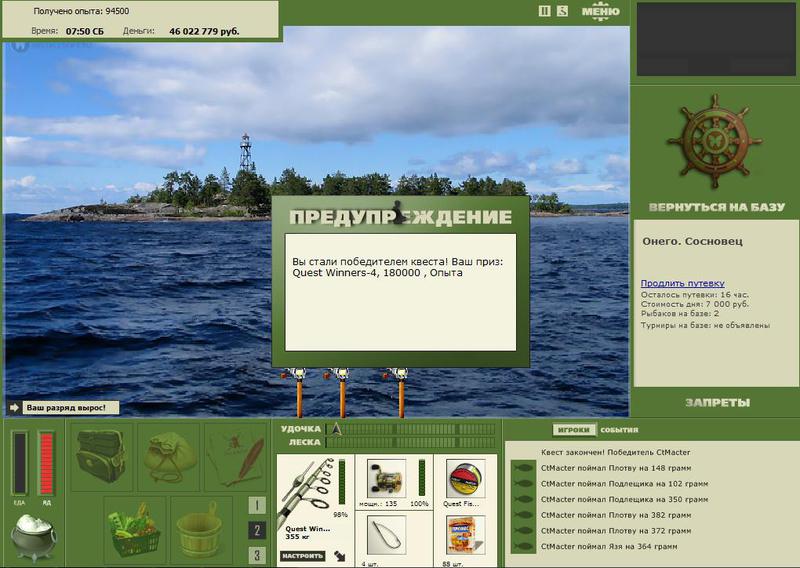Click 'CtMacter поймал Плотву на 148 грамм'
The image size is (800, 568).
pyautogui.click(x=616, y=468)
